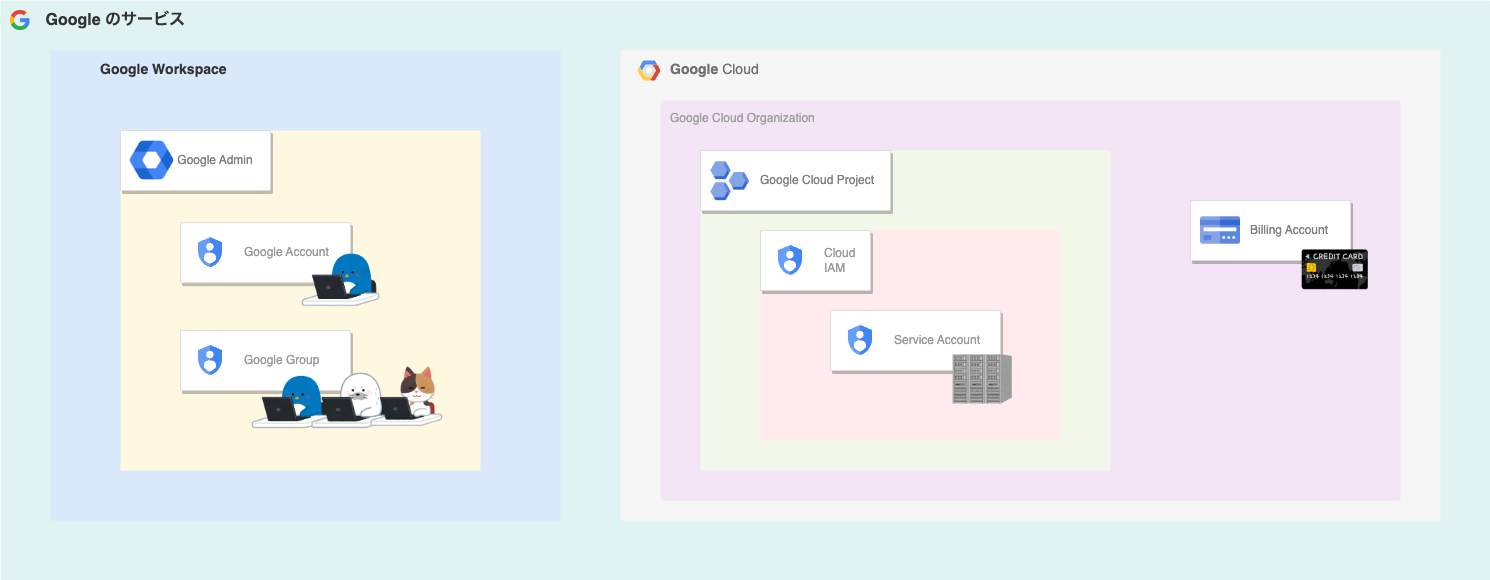
Task: Click the "Google Cloud Organization" label
Action: click(742, 118)
